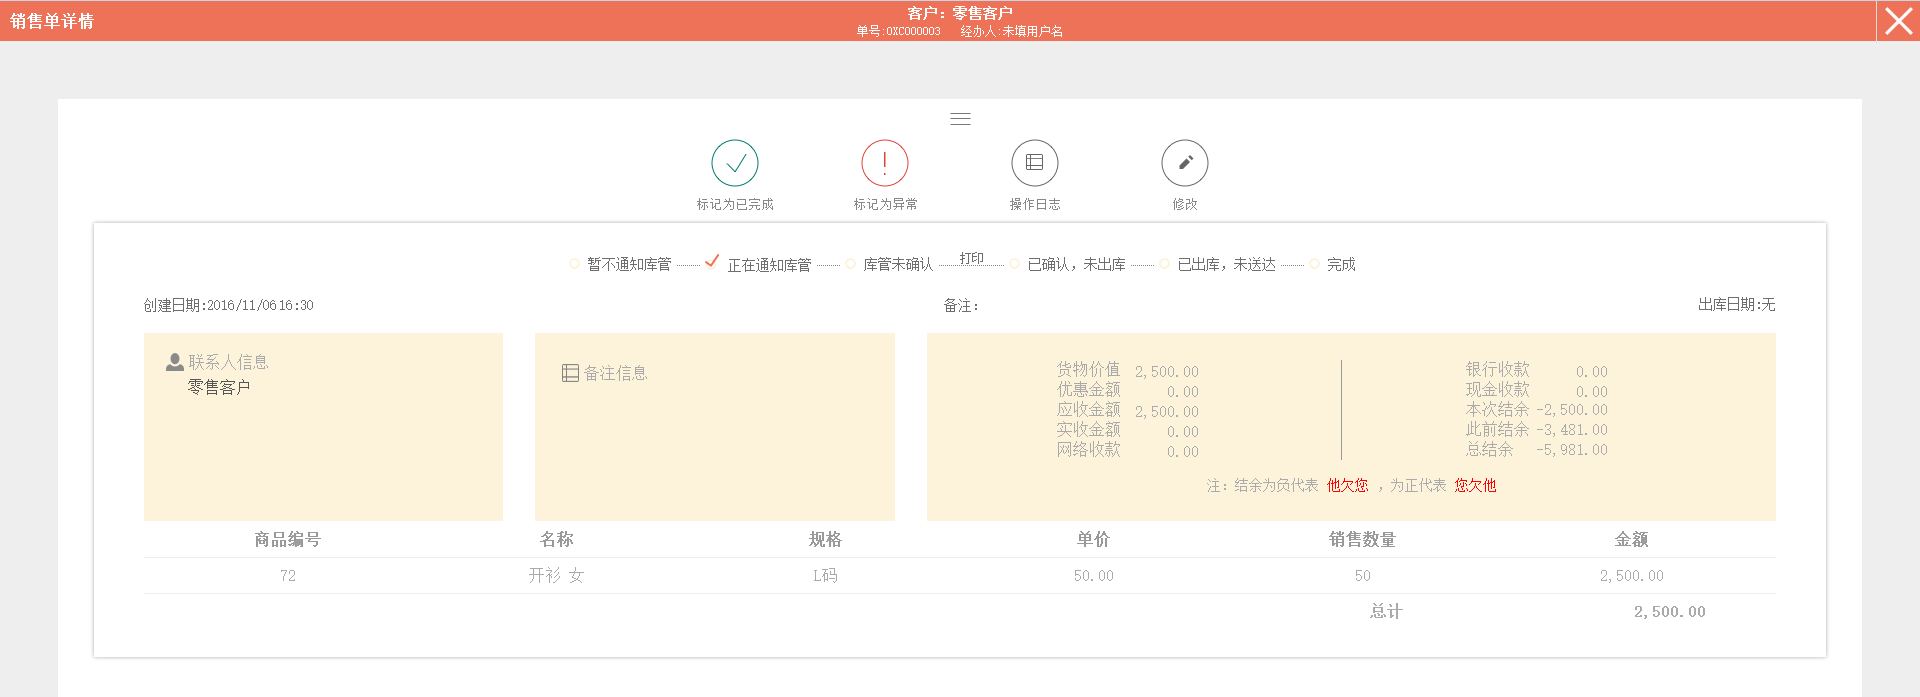Click the Mark as Completed checkmark icon
This screenshot has height=697, width=1920.
point(735,163)
